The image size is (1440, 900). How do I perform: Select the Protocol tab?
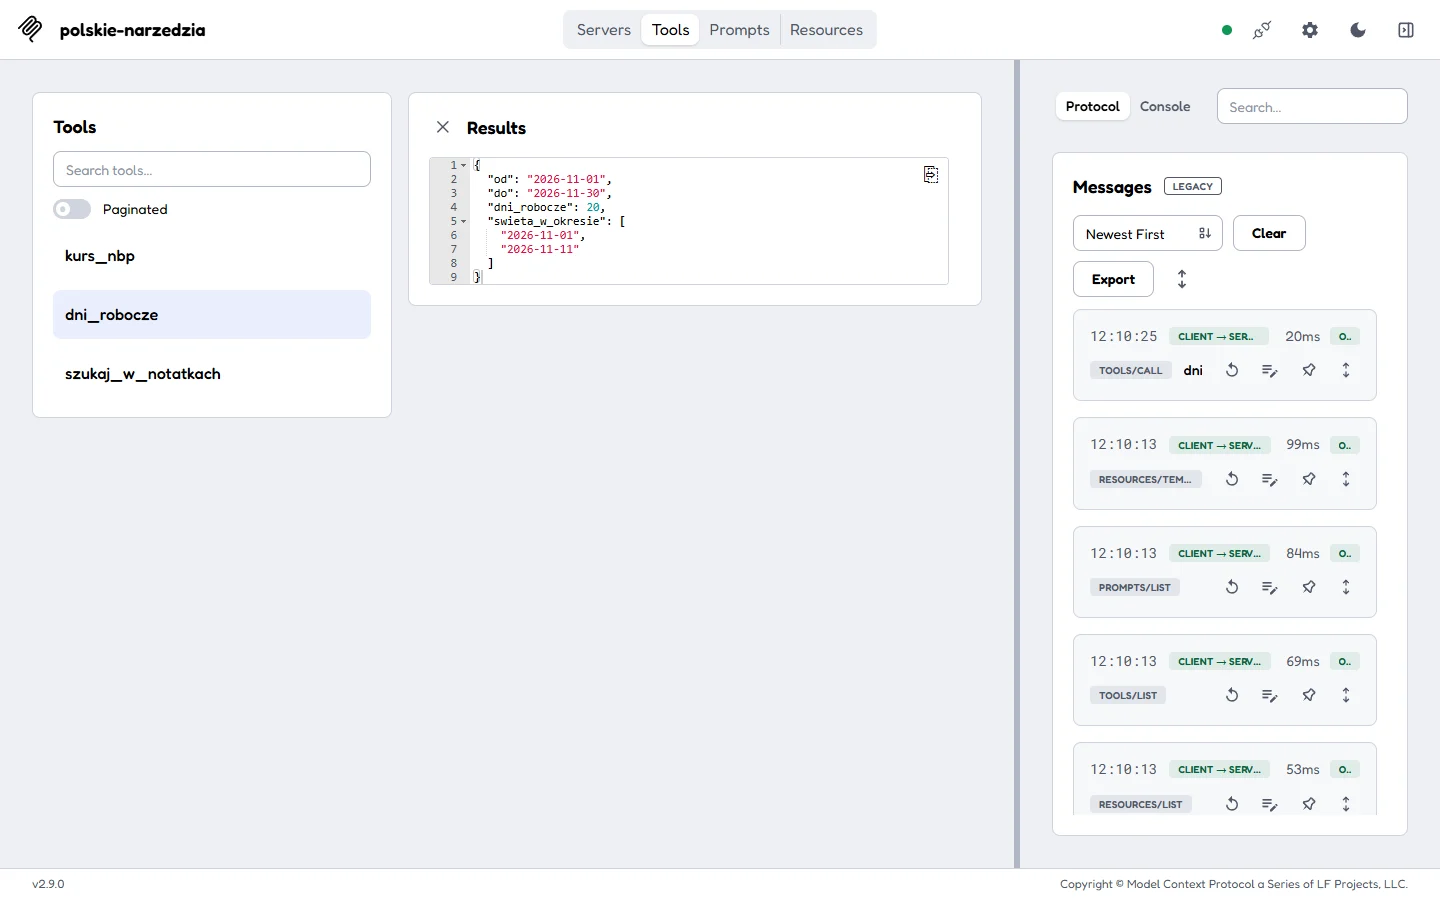tap(1093, 106)
